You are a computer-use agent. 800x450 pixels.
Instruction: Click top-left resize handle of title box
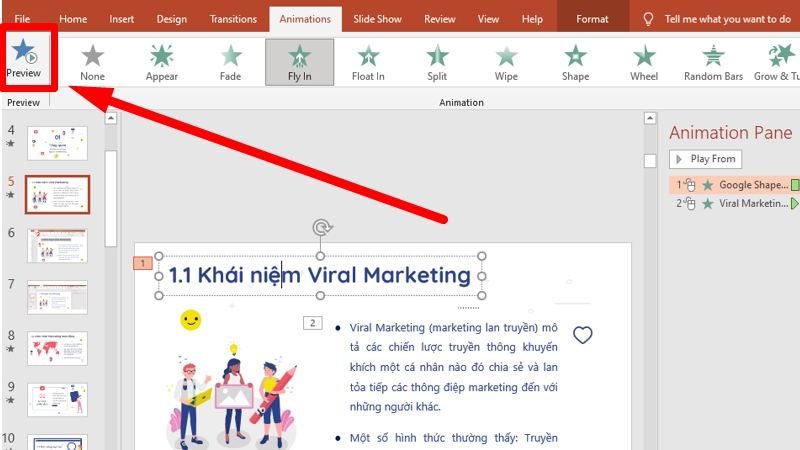(159, 256)
